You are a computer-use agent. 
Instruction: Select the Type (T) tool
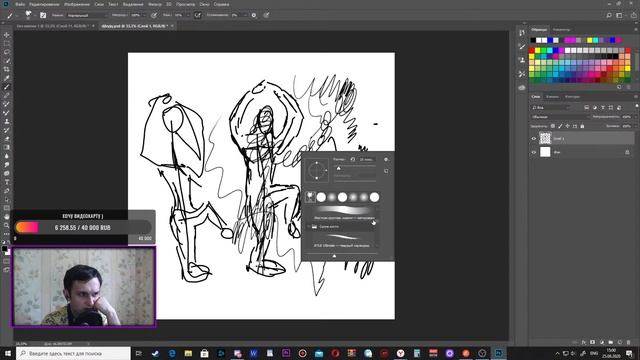pos(7,182)
